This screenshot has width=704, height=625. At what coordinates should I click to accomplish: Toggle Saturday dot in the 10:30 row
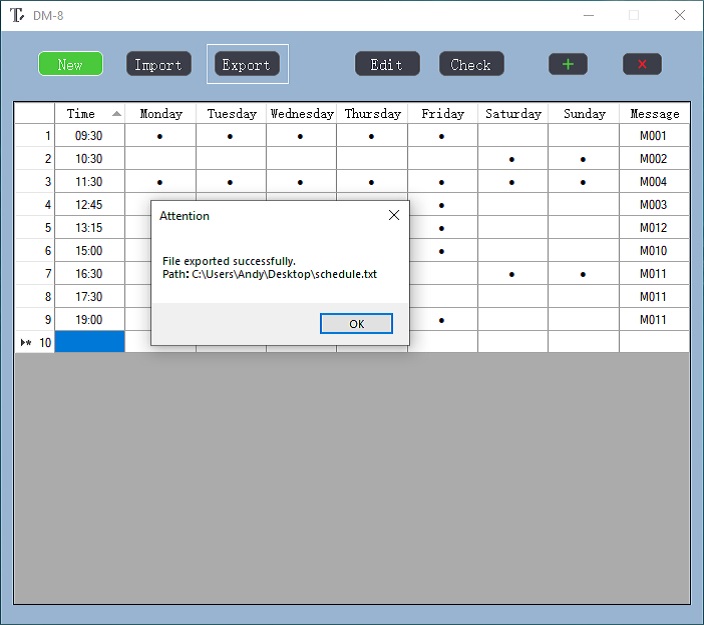tap(512, 159)
